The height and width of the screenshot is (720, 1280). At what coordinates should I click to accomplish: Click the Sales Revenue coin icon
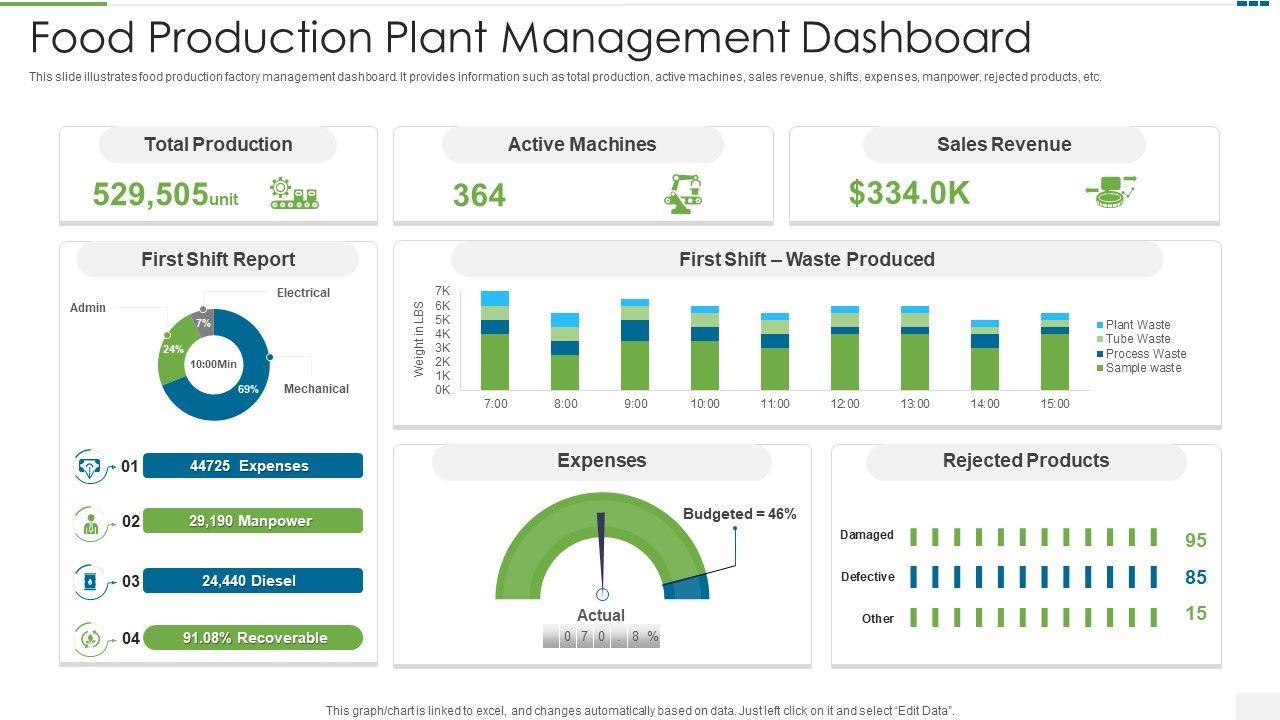1111,191
